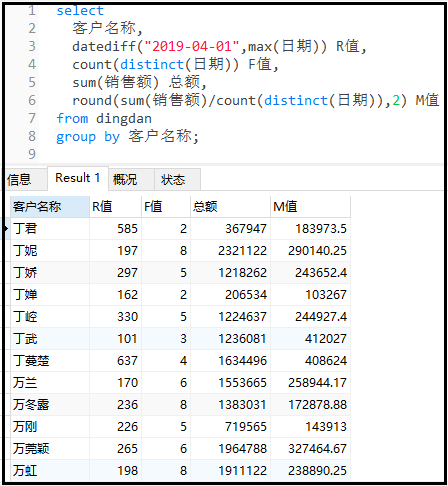
Task: Click 总额 cell 1634496
Action: pyautogui.click(x=230, y=361)
